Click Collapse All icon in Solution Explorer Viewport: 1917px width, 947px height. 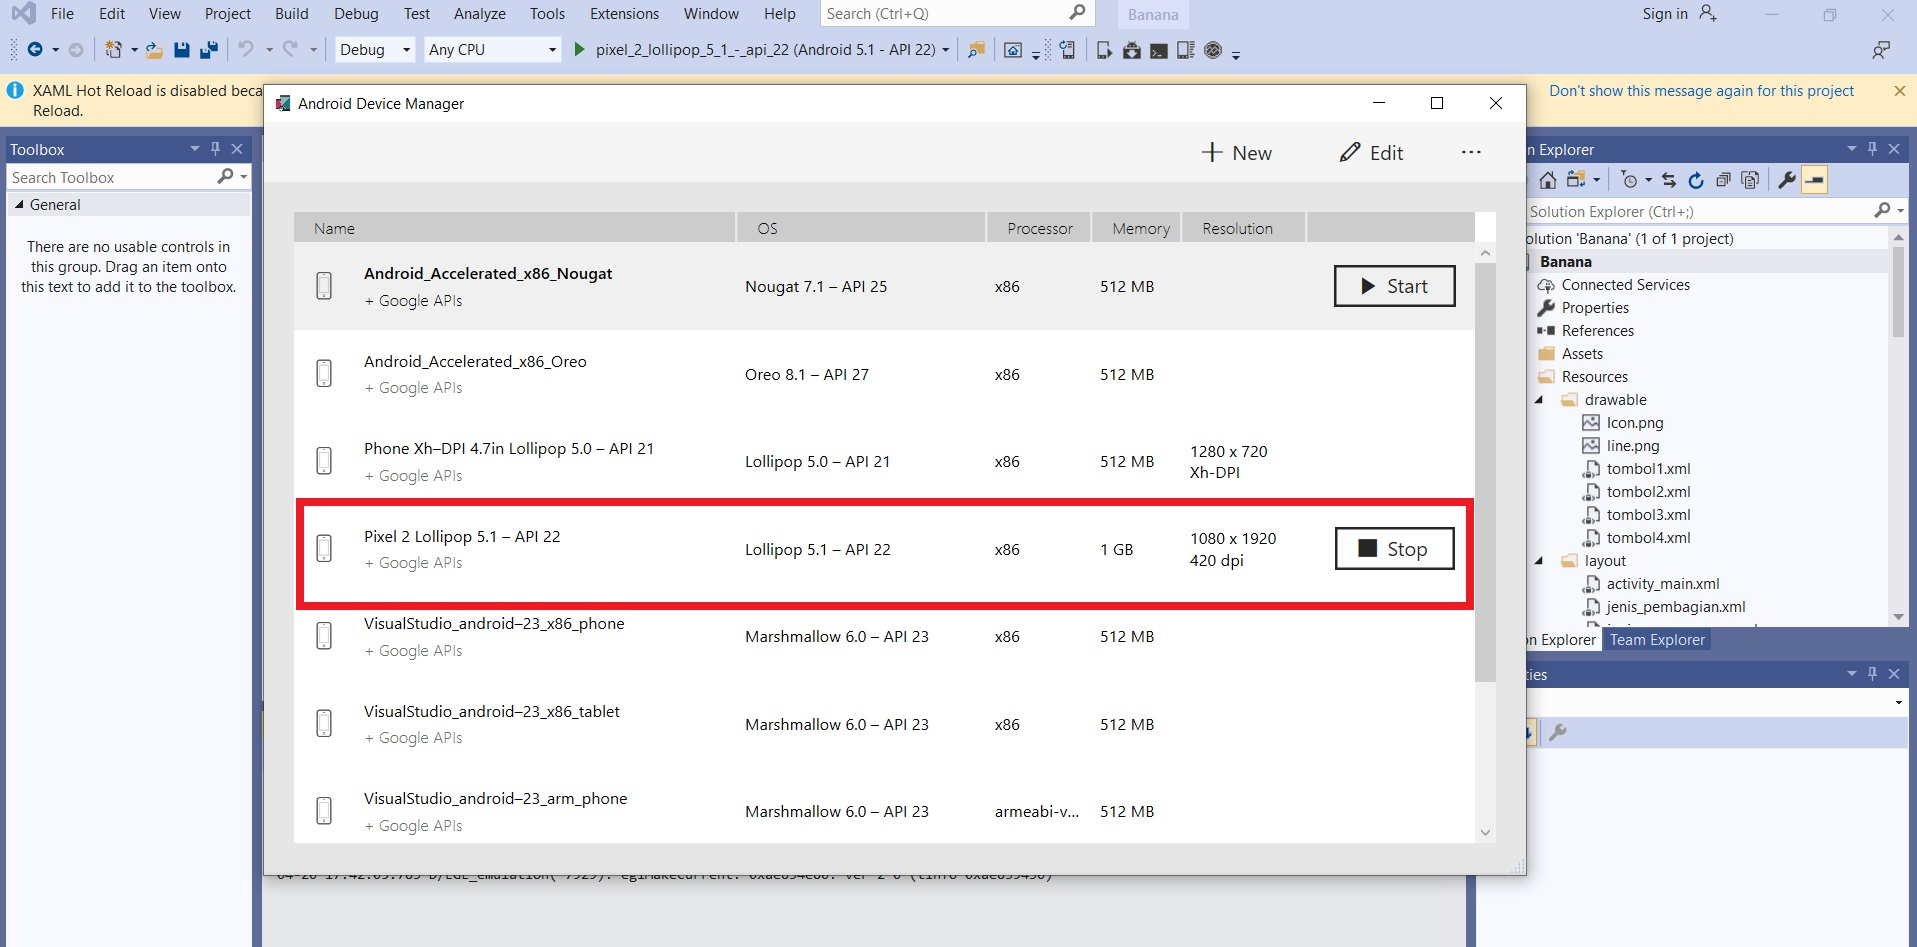(1723, 180)
